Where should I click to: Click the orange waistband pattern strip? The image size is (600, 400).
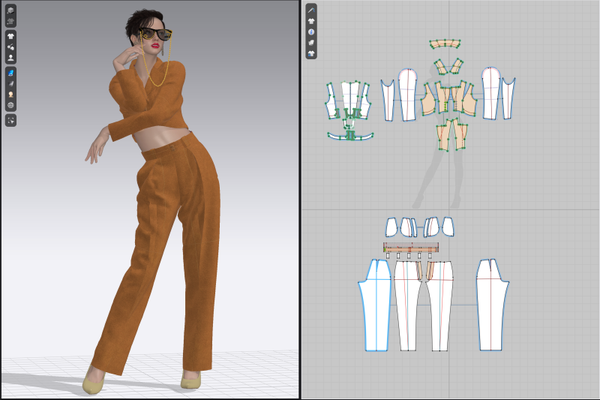[411, 247]
